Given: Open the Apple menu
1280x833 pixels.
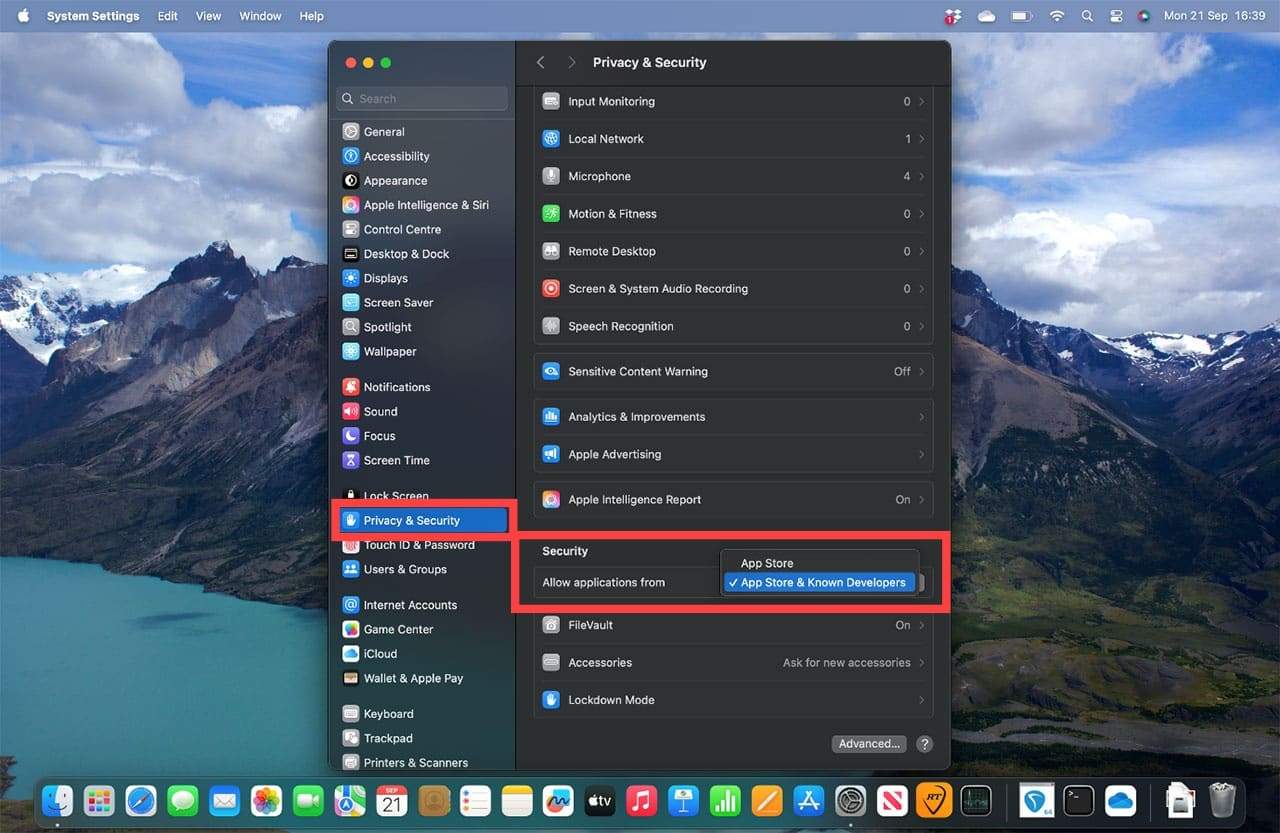Looking at the screenshot, I should point(23,16).
